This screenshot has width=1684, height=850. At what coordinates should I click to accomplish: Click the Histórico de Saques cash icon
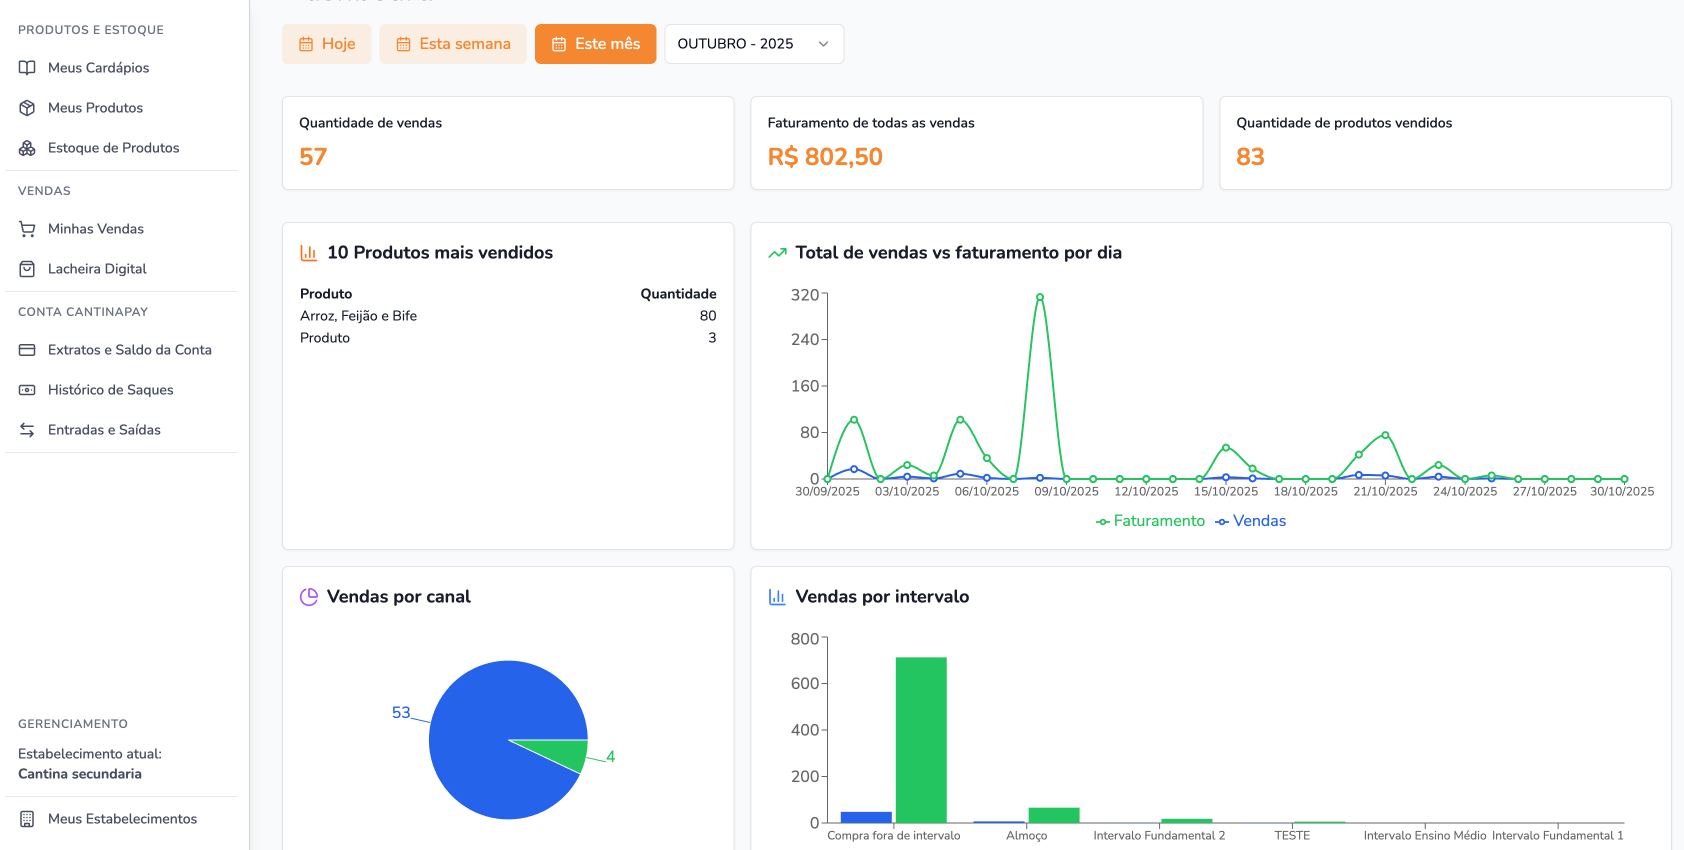(27, 390)
